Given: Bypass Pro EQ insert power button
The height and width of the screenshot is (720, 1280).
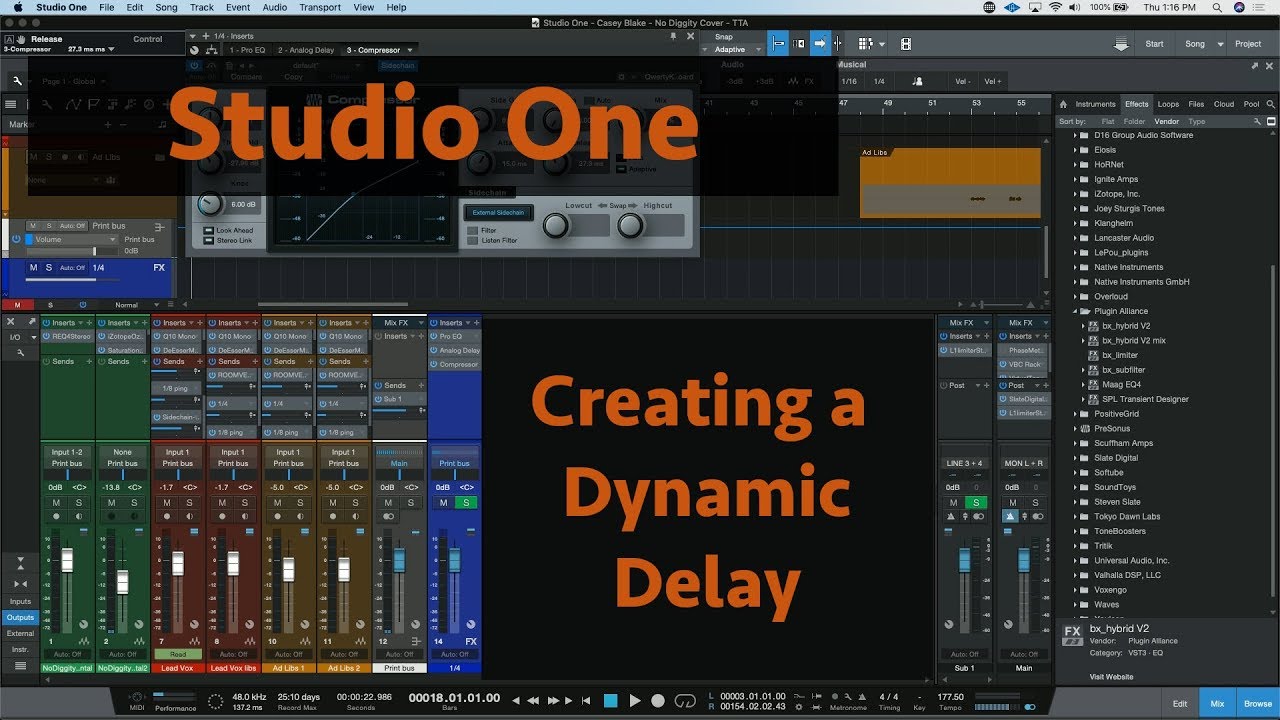Looking at the screenshot, I should (435, 337).
